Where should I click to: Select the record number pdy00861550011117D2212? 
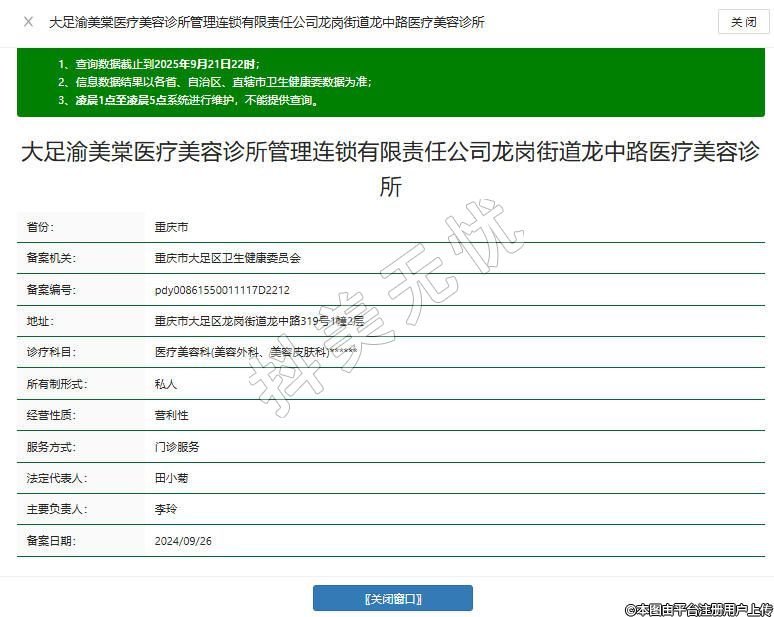tap(222, 290)
